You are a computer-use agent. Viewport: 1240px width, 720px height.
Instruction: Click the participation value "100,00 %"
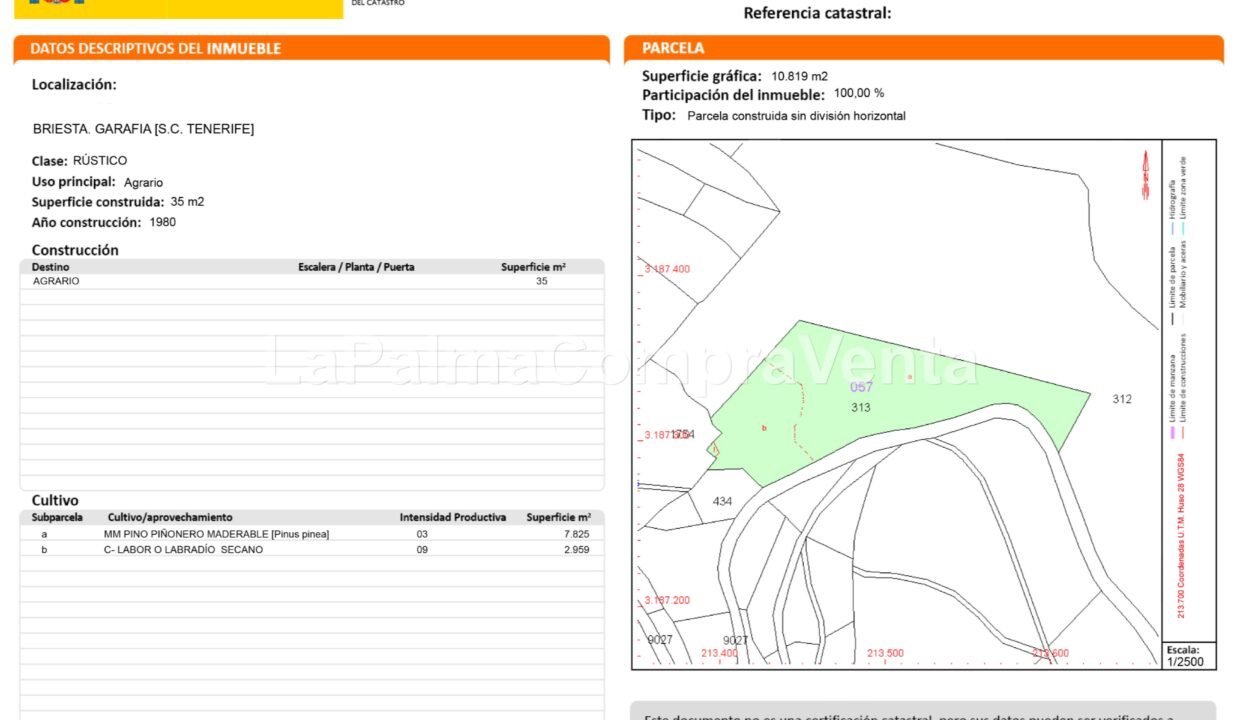[859, 93]
